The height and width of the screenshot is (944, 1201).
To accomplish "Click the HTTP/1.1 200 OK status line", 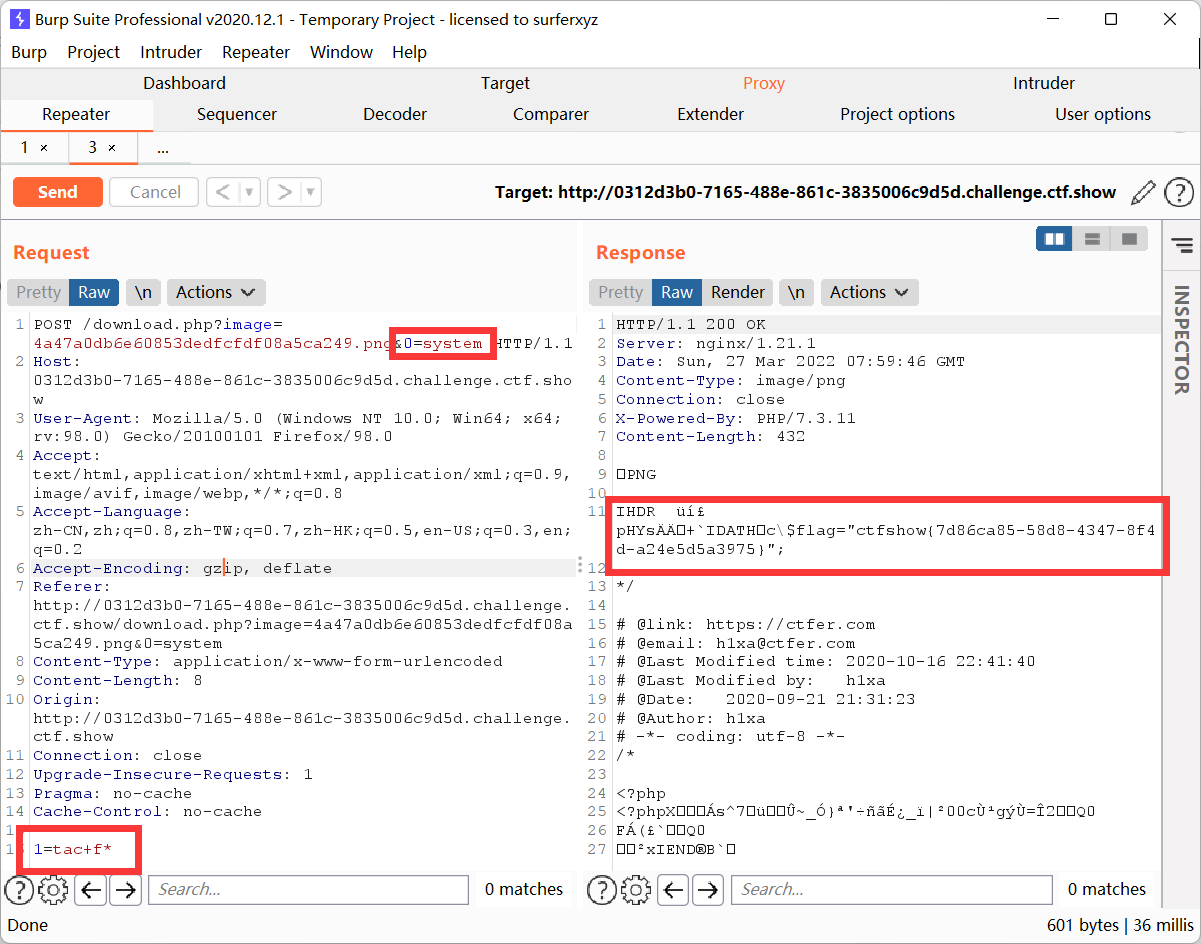I will point(691,324).
